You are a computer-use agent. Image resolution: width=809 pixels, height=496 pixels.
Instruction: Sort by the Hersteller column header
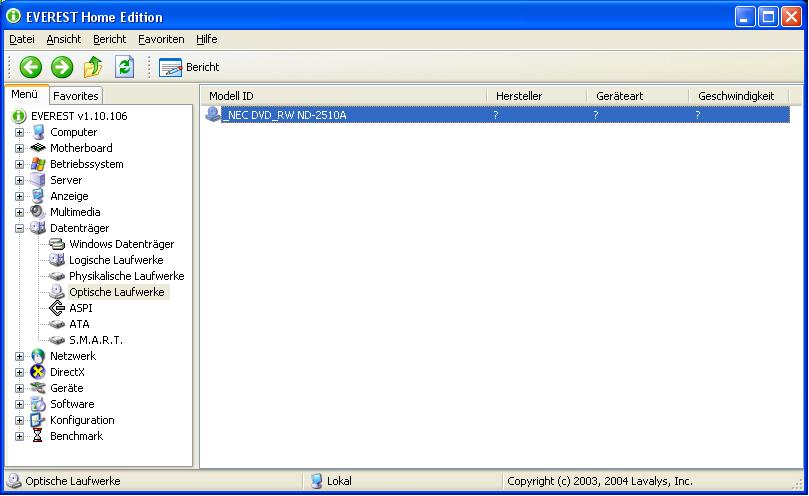[537, 96]
